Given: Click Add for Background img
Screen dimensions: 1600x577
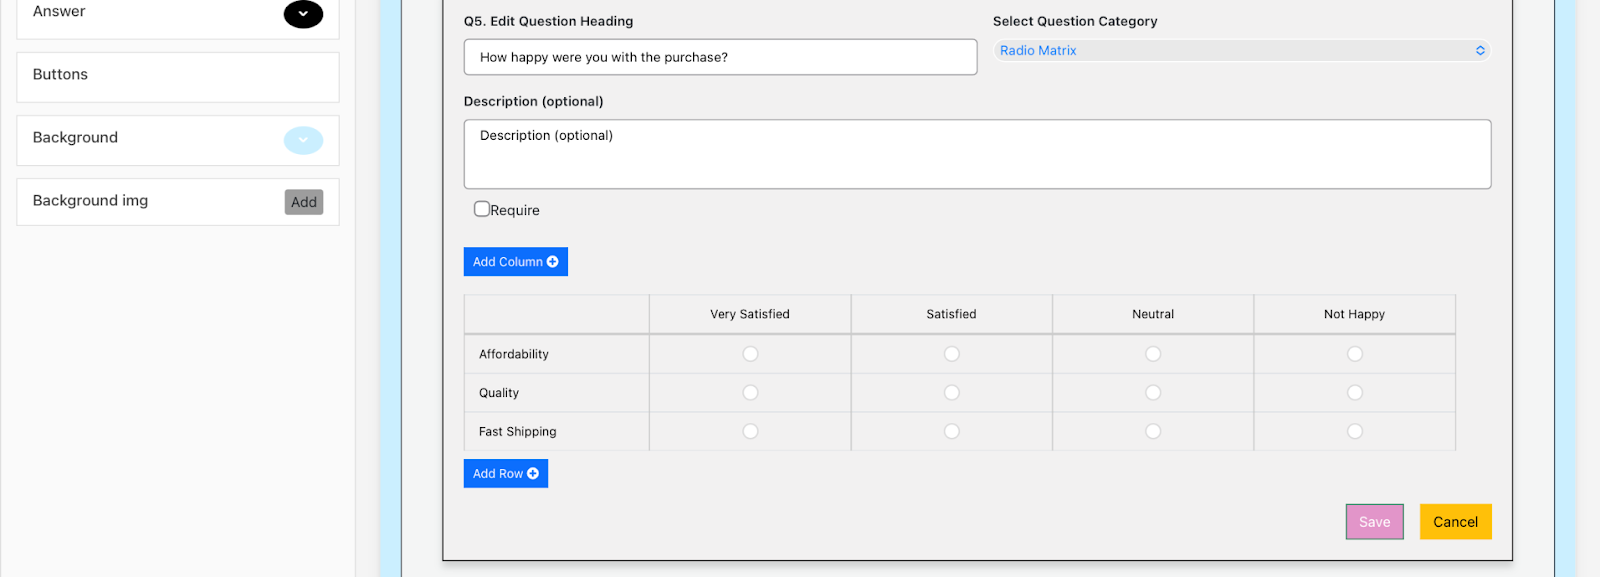Looking at the screenshot, I should [x=304, y=202].
